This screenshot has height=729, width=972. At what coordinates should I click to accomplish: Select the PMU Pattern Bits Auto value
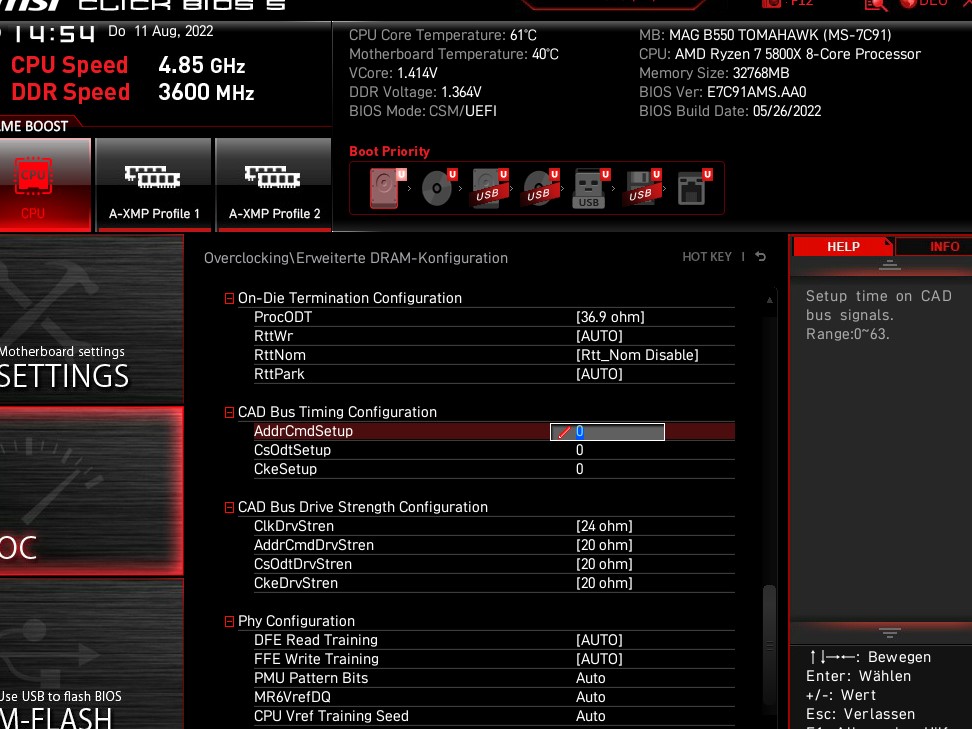click(590, 678)
